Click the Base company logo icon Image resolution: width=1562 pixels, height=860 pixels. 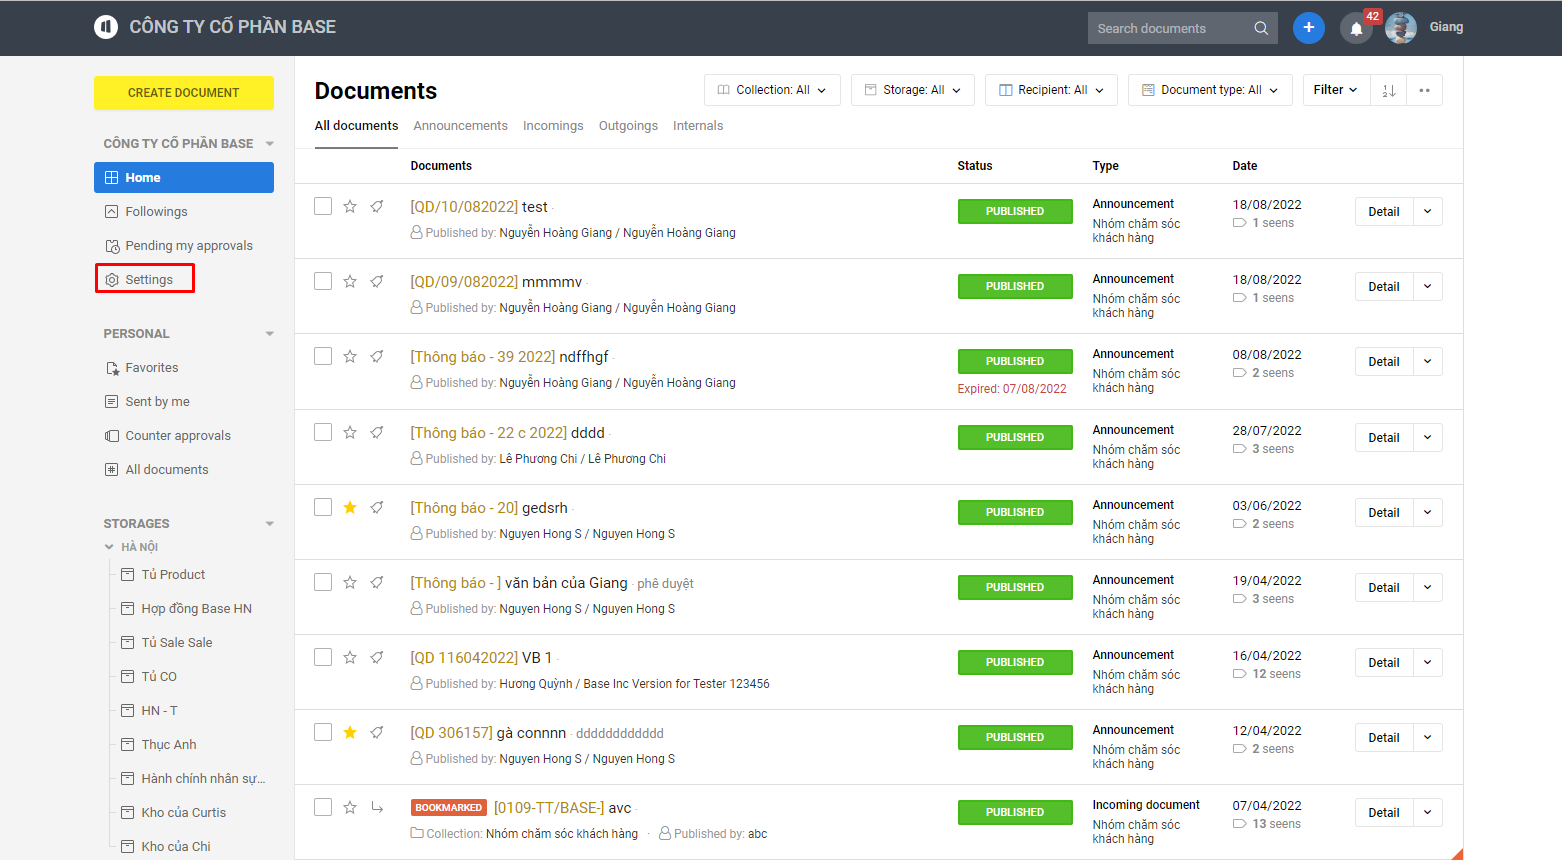pos(106,27)
